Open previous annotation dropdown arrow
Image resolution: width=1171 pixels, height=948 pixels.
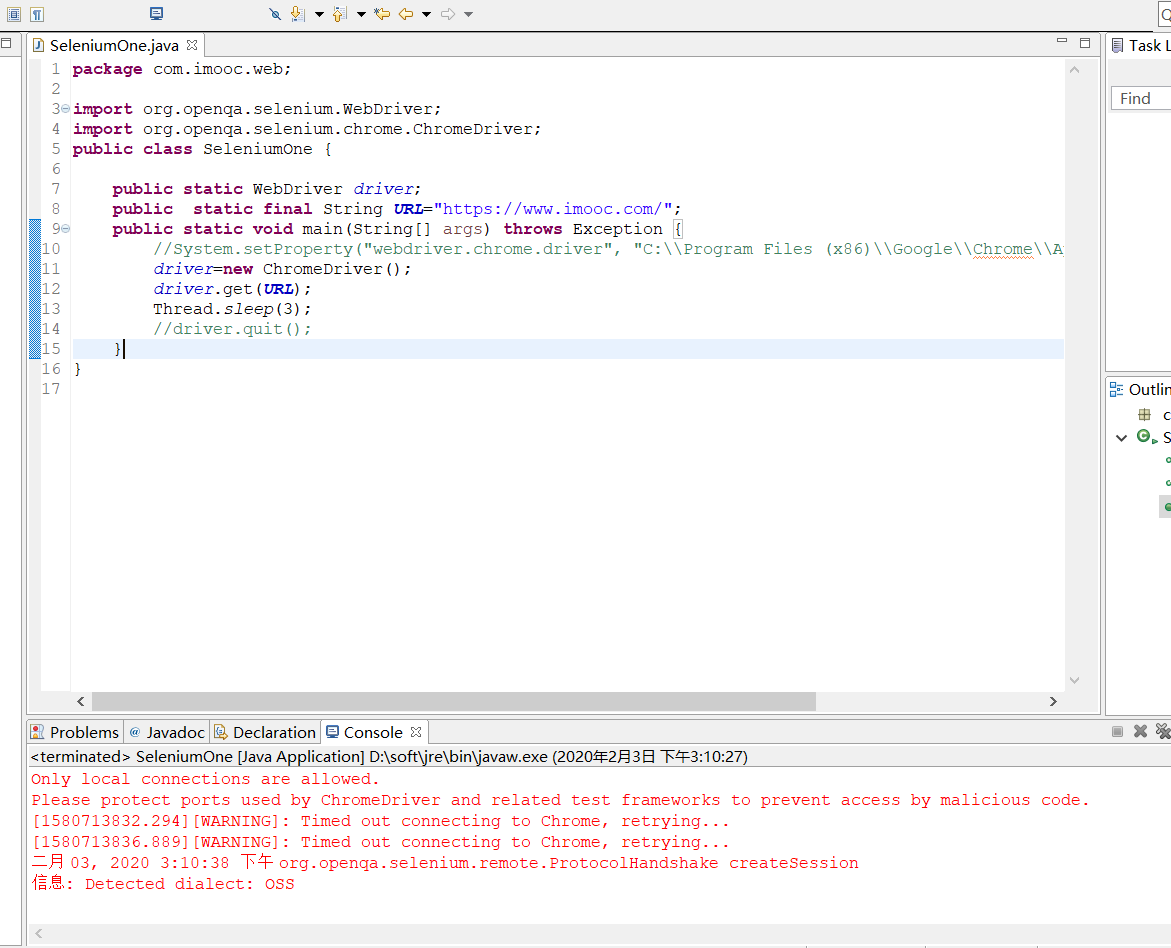click(361, 14)
